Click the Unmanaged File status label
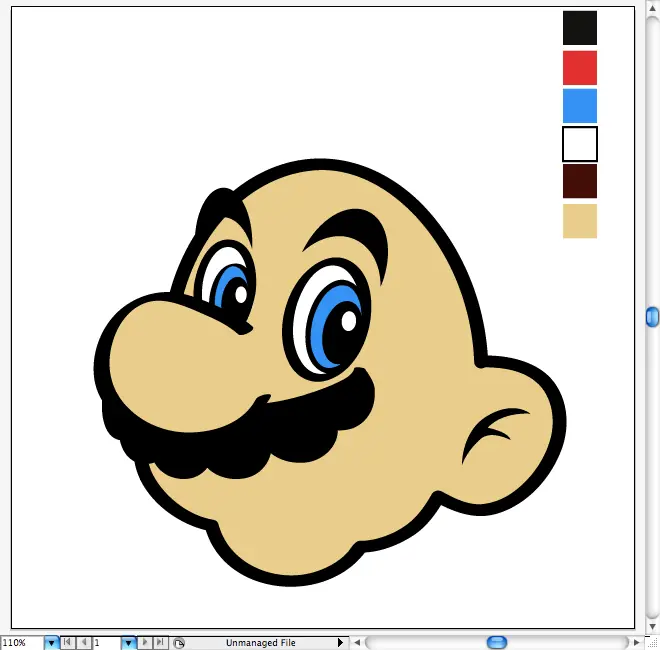660x650 pixels. click(260, 643)
